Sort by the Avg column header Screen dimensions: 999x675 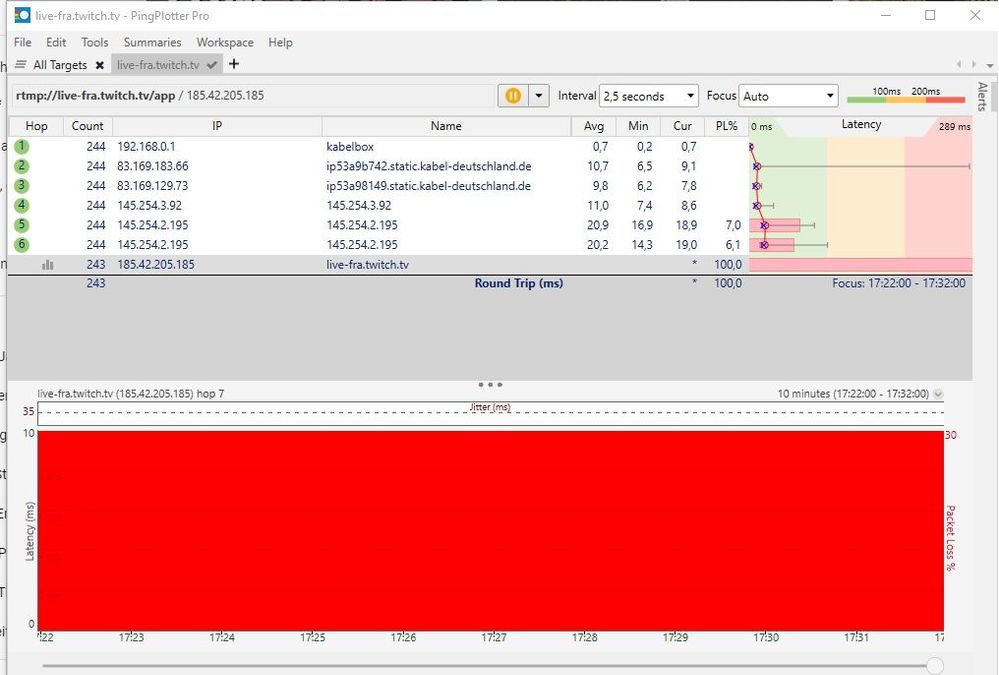pyautogui.click(x=594, y=126)
